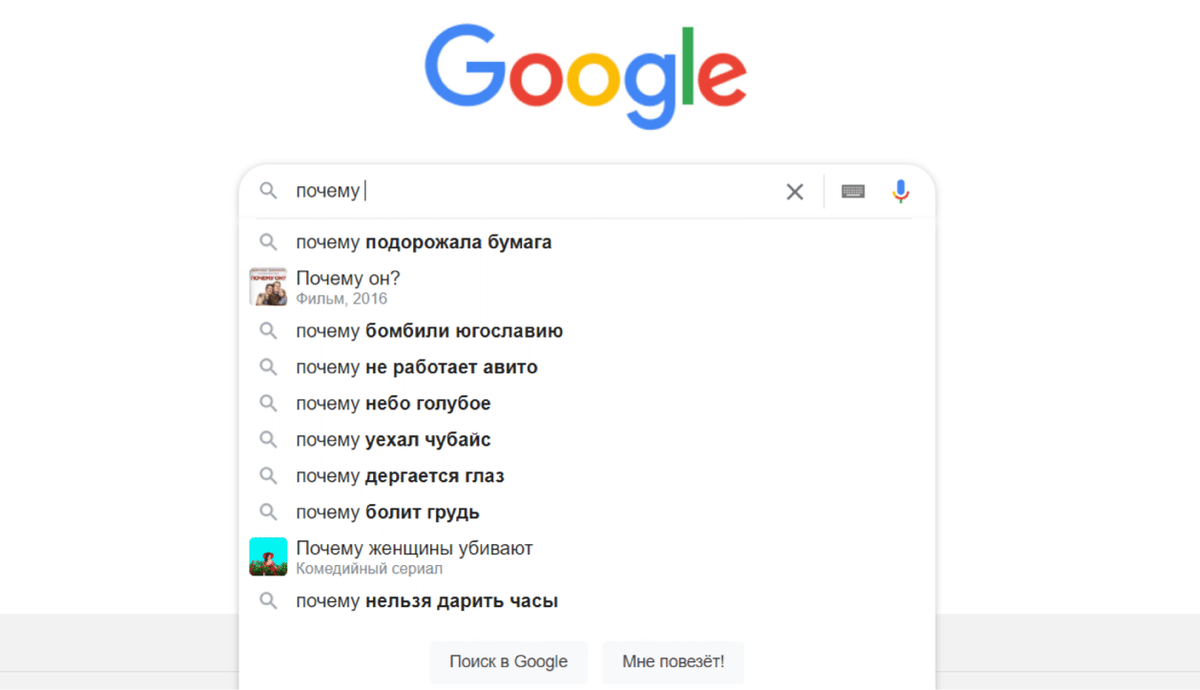The image size is (1200, 690).
Task: Clear the query with the X icon
Action: pyautogui.click(x=795, y=191)
